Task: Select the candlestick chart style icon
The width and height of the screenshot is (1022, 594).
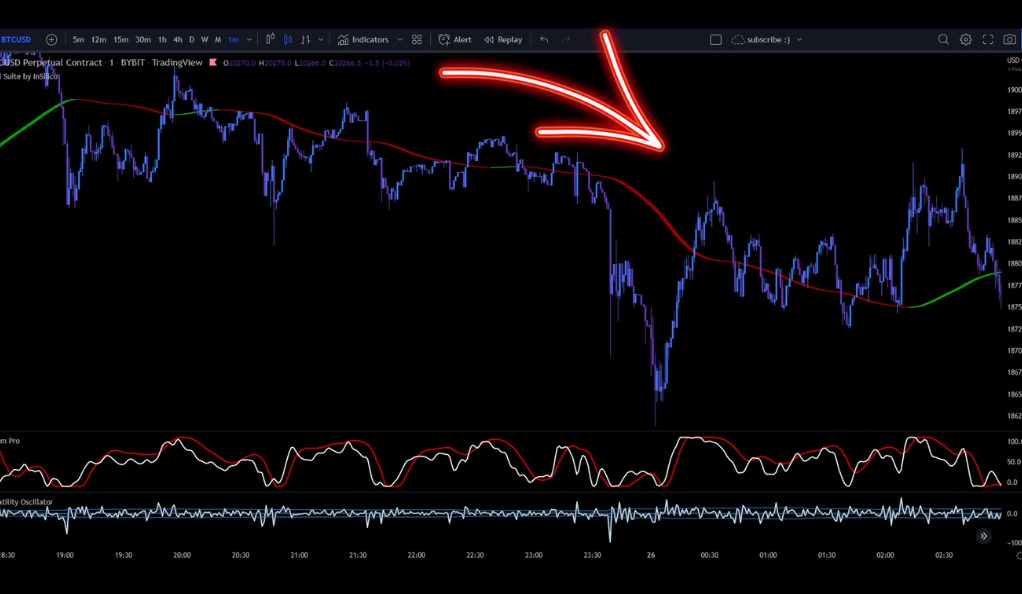Action: point(270,39)
